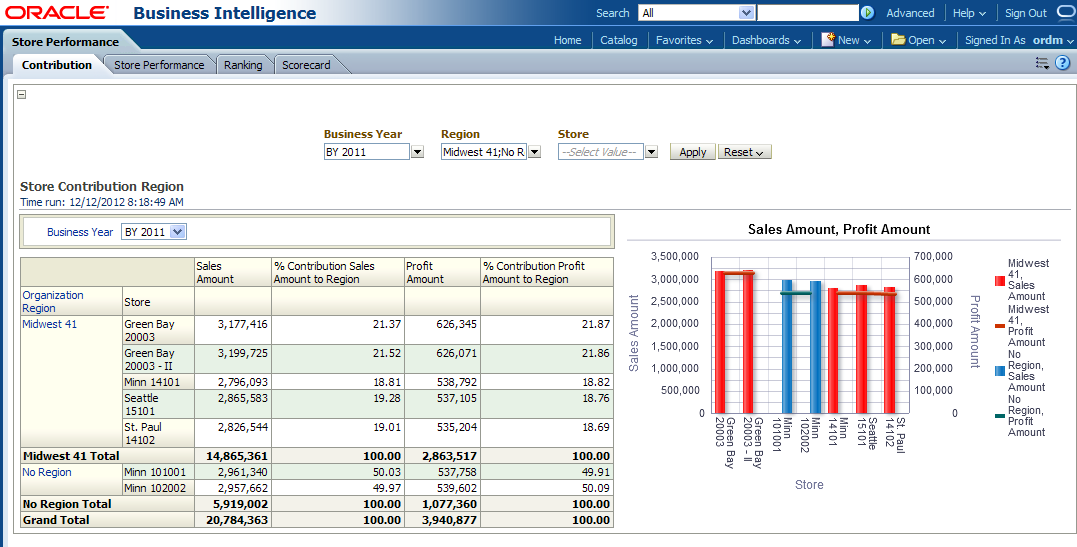Click the help question mark icon
The width and height of the screenshot is (1077, 547).
click(1062, 63)
